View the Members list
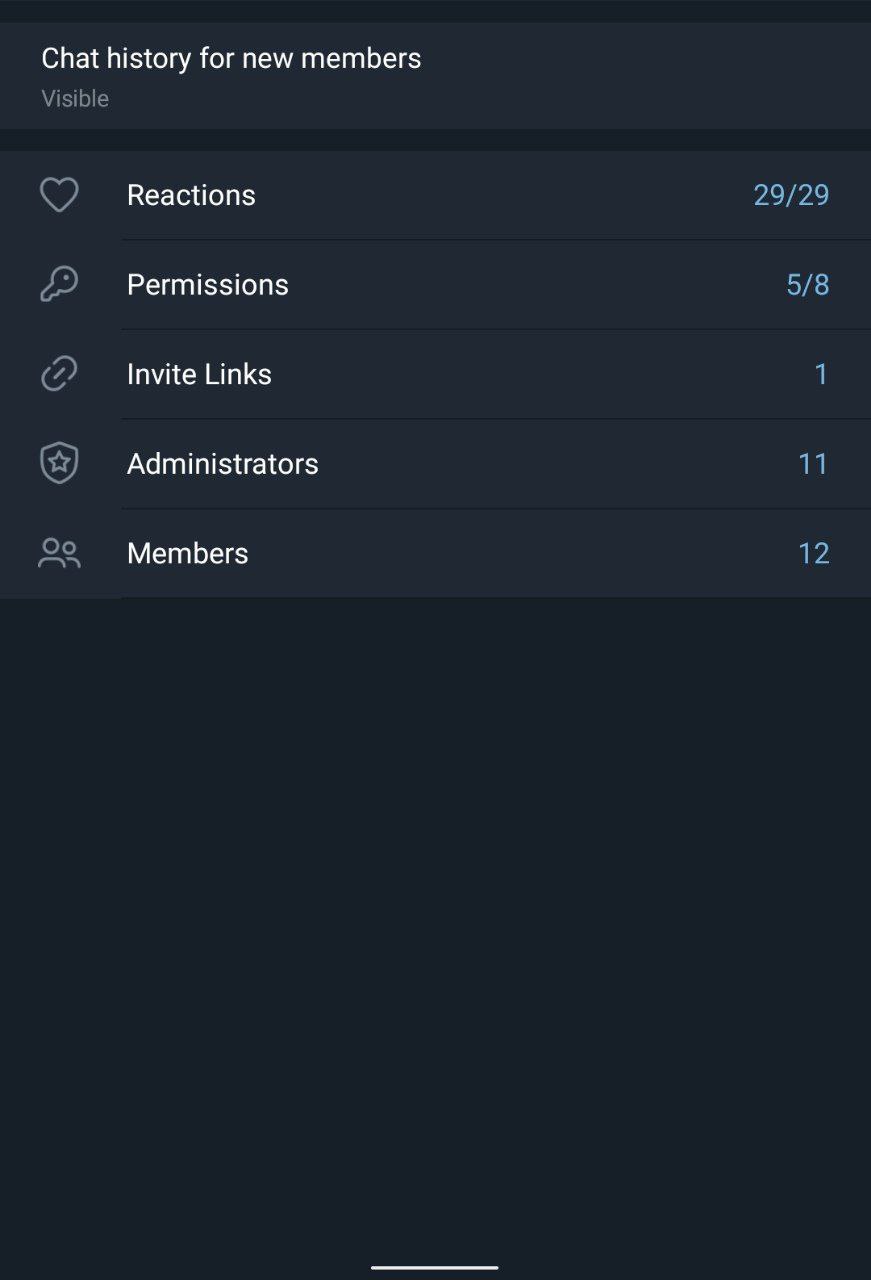 point(187,553)
